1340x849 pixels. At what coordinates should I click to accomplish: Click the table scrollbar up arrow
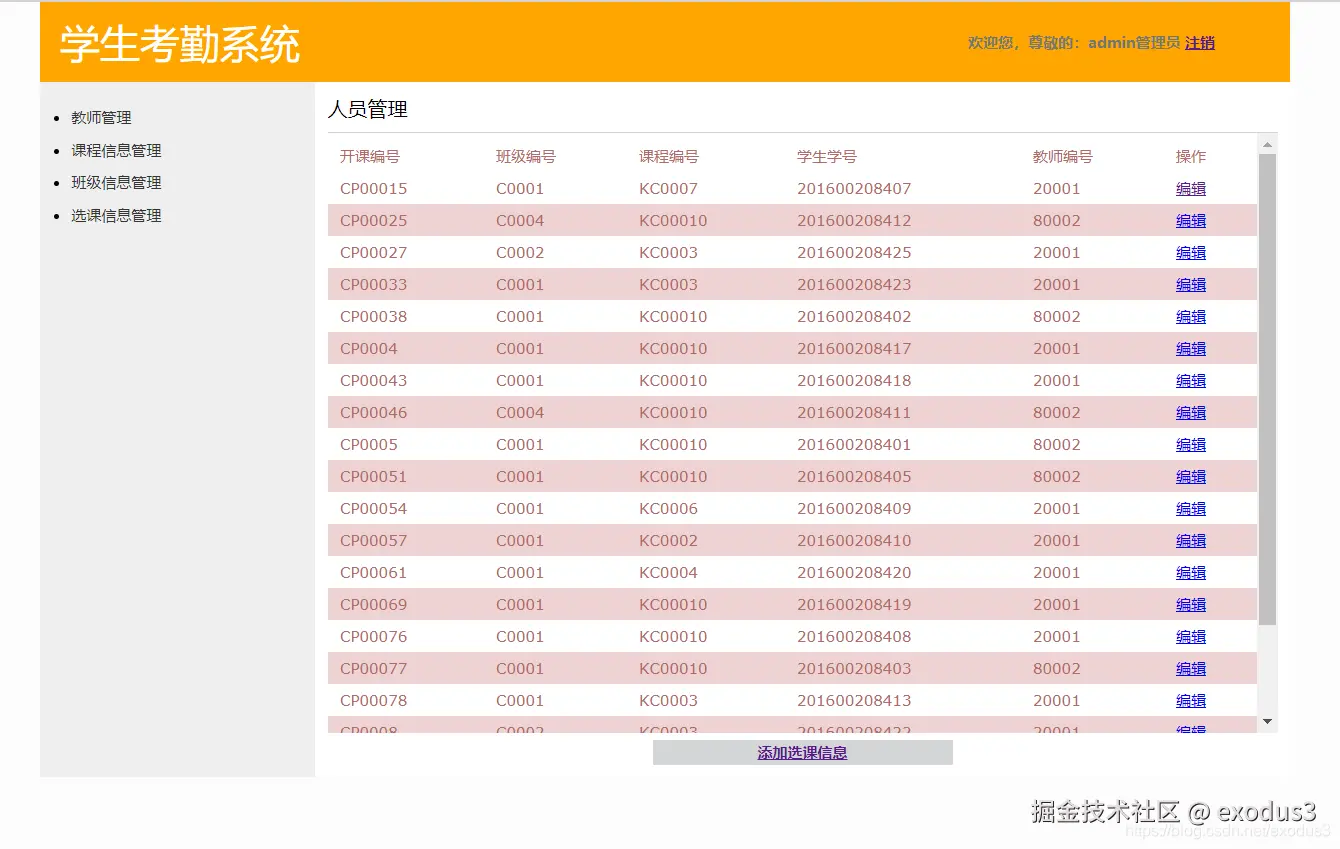coord(1267,144)
